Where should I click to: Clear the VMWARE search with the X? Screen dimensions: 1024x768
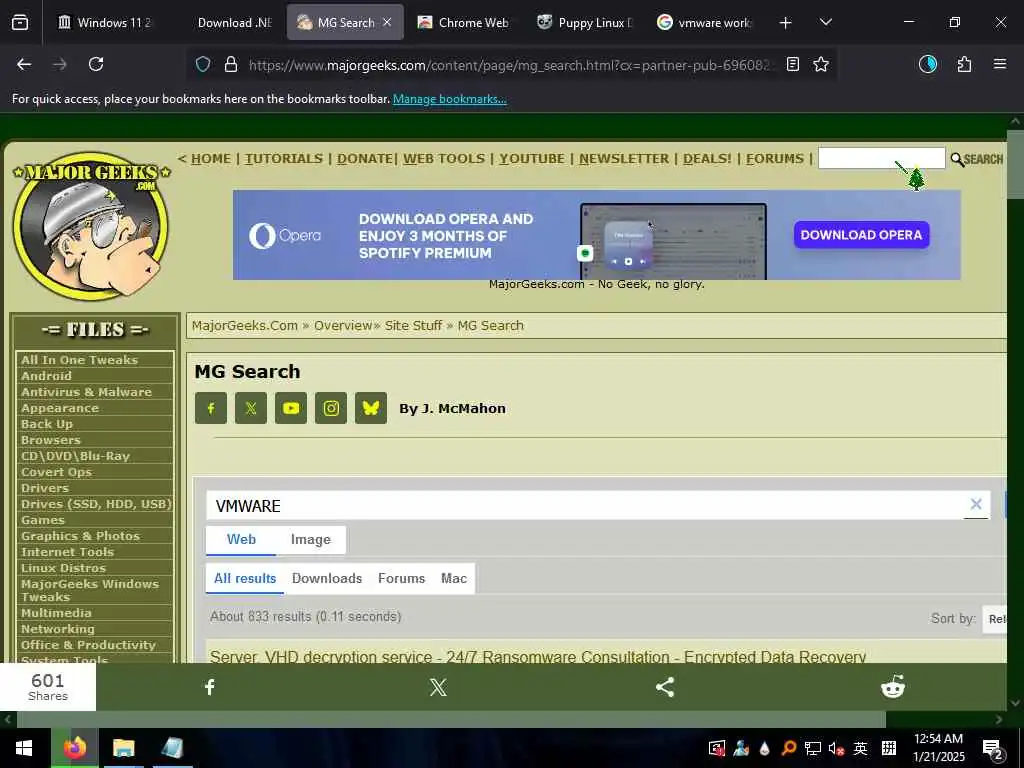(x=976, y=504)
